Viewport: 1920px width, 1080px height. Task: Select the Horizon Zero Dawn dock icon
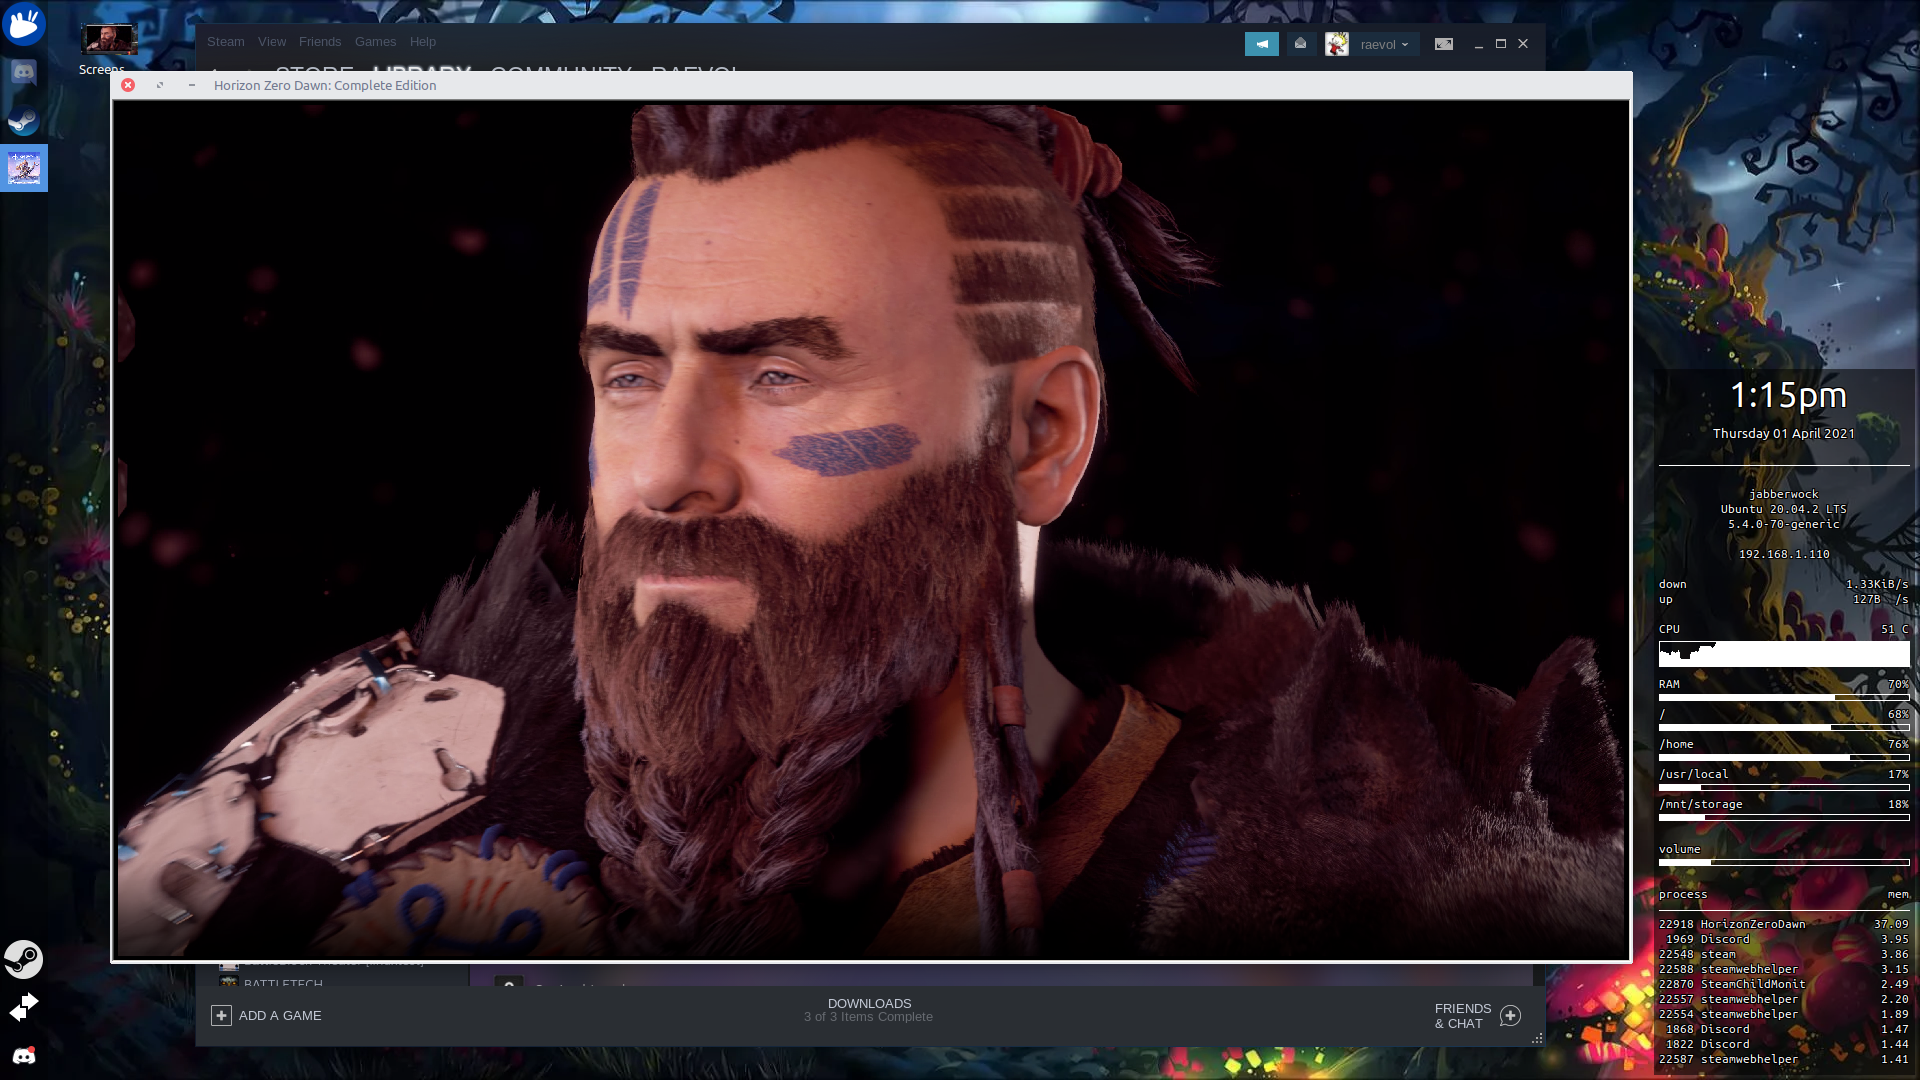coord(24,168)
